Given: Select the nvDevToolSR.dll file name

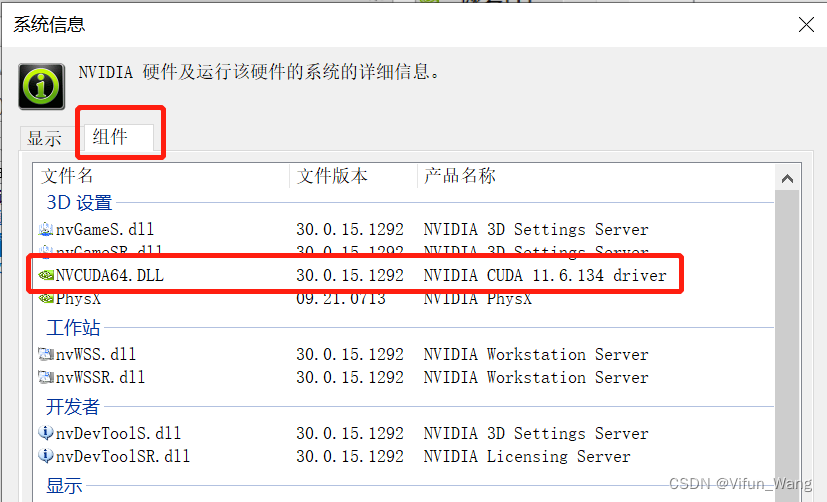Looking at the screenshot, I should 122,456.
